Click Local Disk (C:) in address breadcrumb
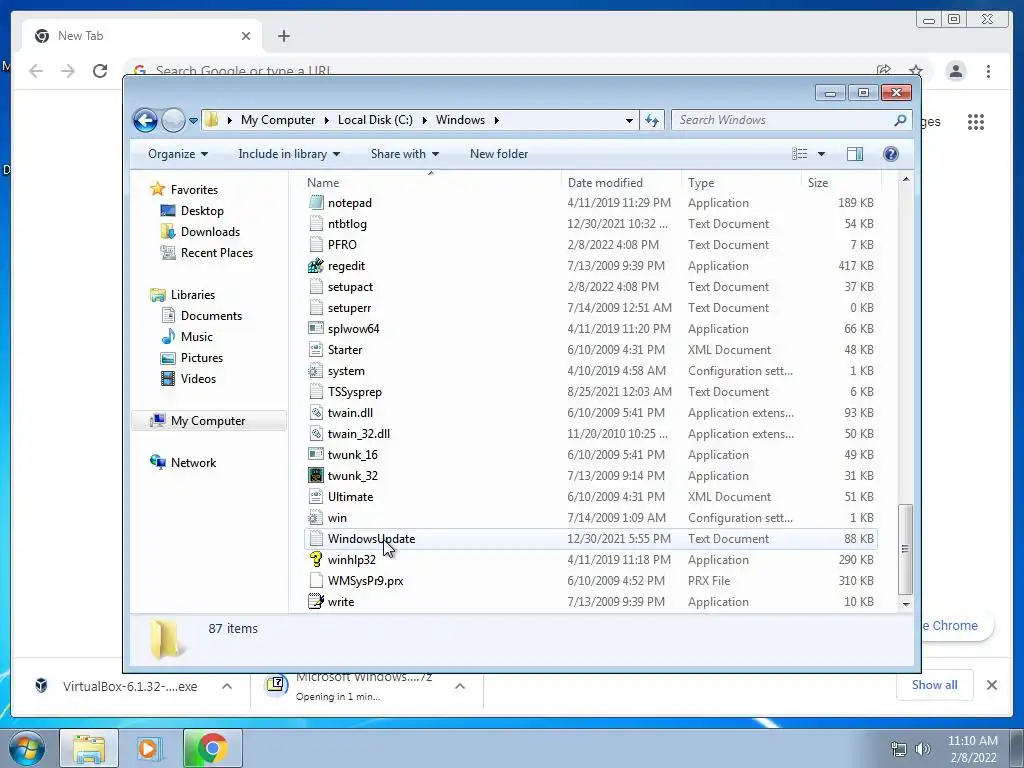Viewport: 1024px width, 768px height. coord(375,120)
